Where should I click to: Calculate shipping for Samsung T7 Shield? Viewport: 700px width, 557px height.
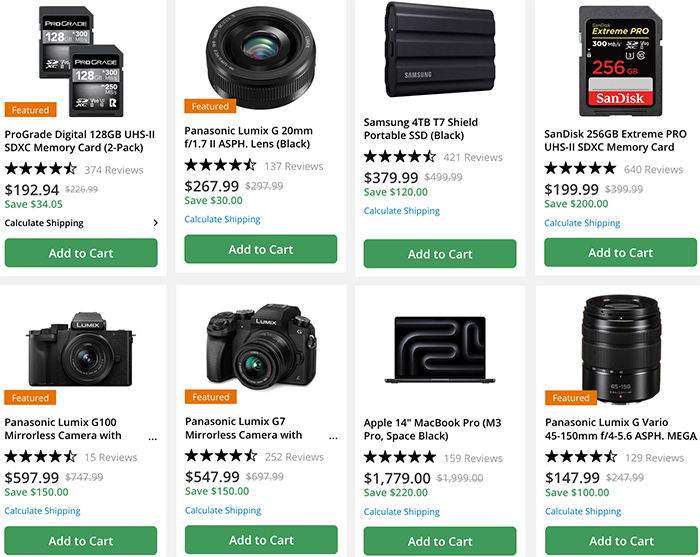pyautogui.click(x=402, y=211)
